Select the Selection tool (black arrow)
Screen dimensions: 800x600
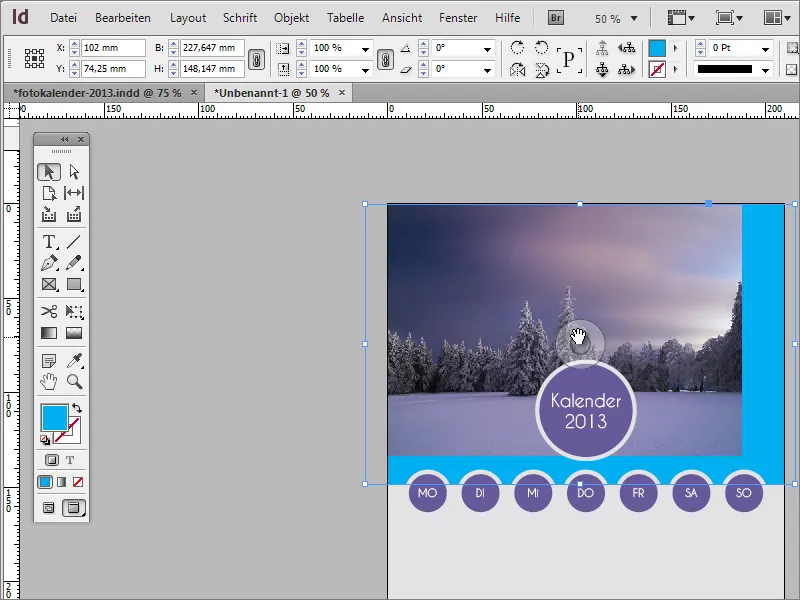click(x=49, y=172)
